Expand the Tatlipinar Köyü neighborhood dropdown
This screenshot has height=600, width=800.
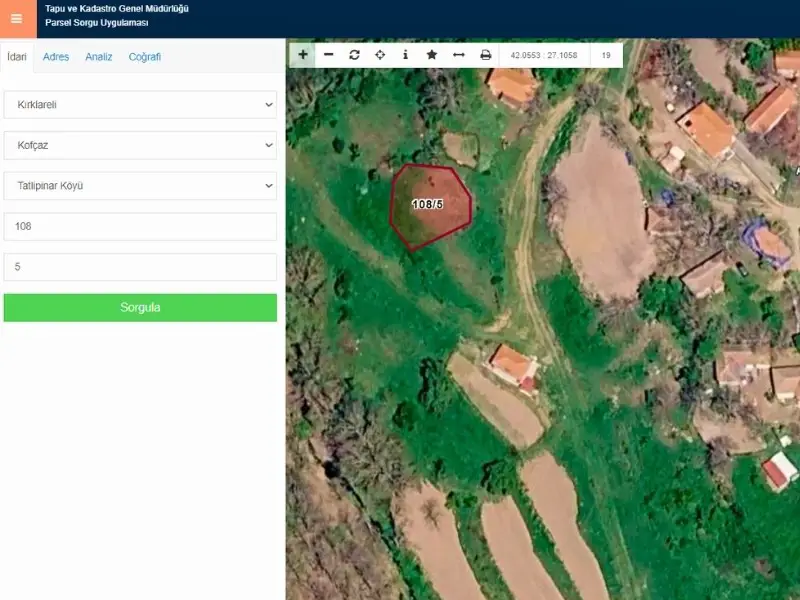[x=140, y=186]
